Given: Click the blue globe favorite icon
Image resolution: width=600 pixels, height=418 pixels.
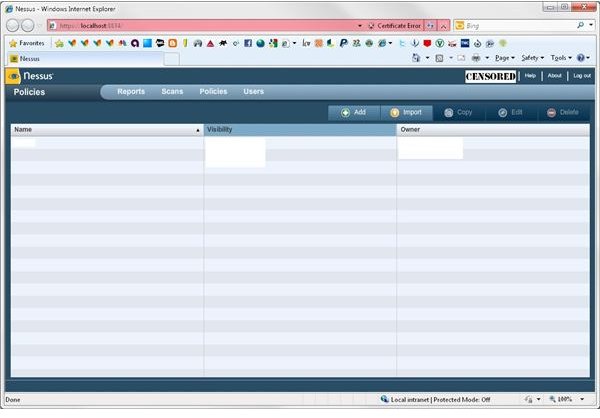Looking at the screenshot, I should (x=261, y=43).
